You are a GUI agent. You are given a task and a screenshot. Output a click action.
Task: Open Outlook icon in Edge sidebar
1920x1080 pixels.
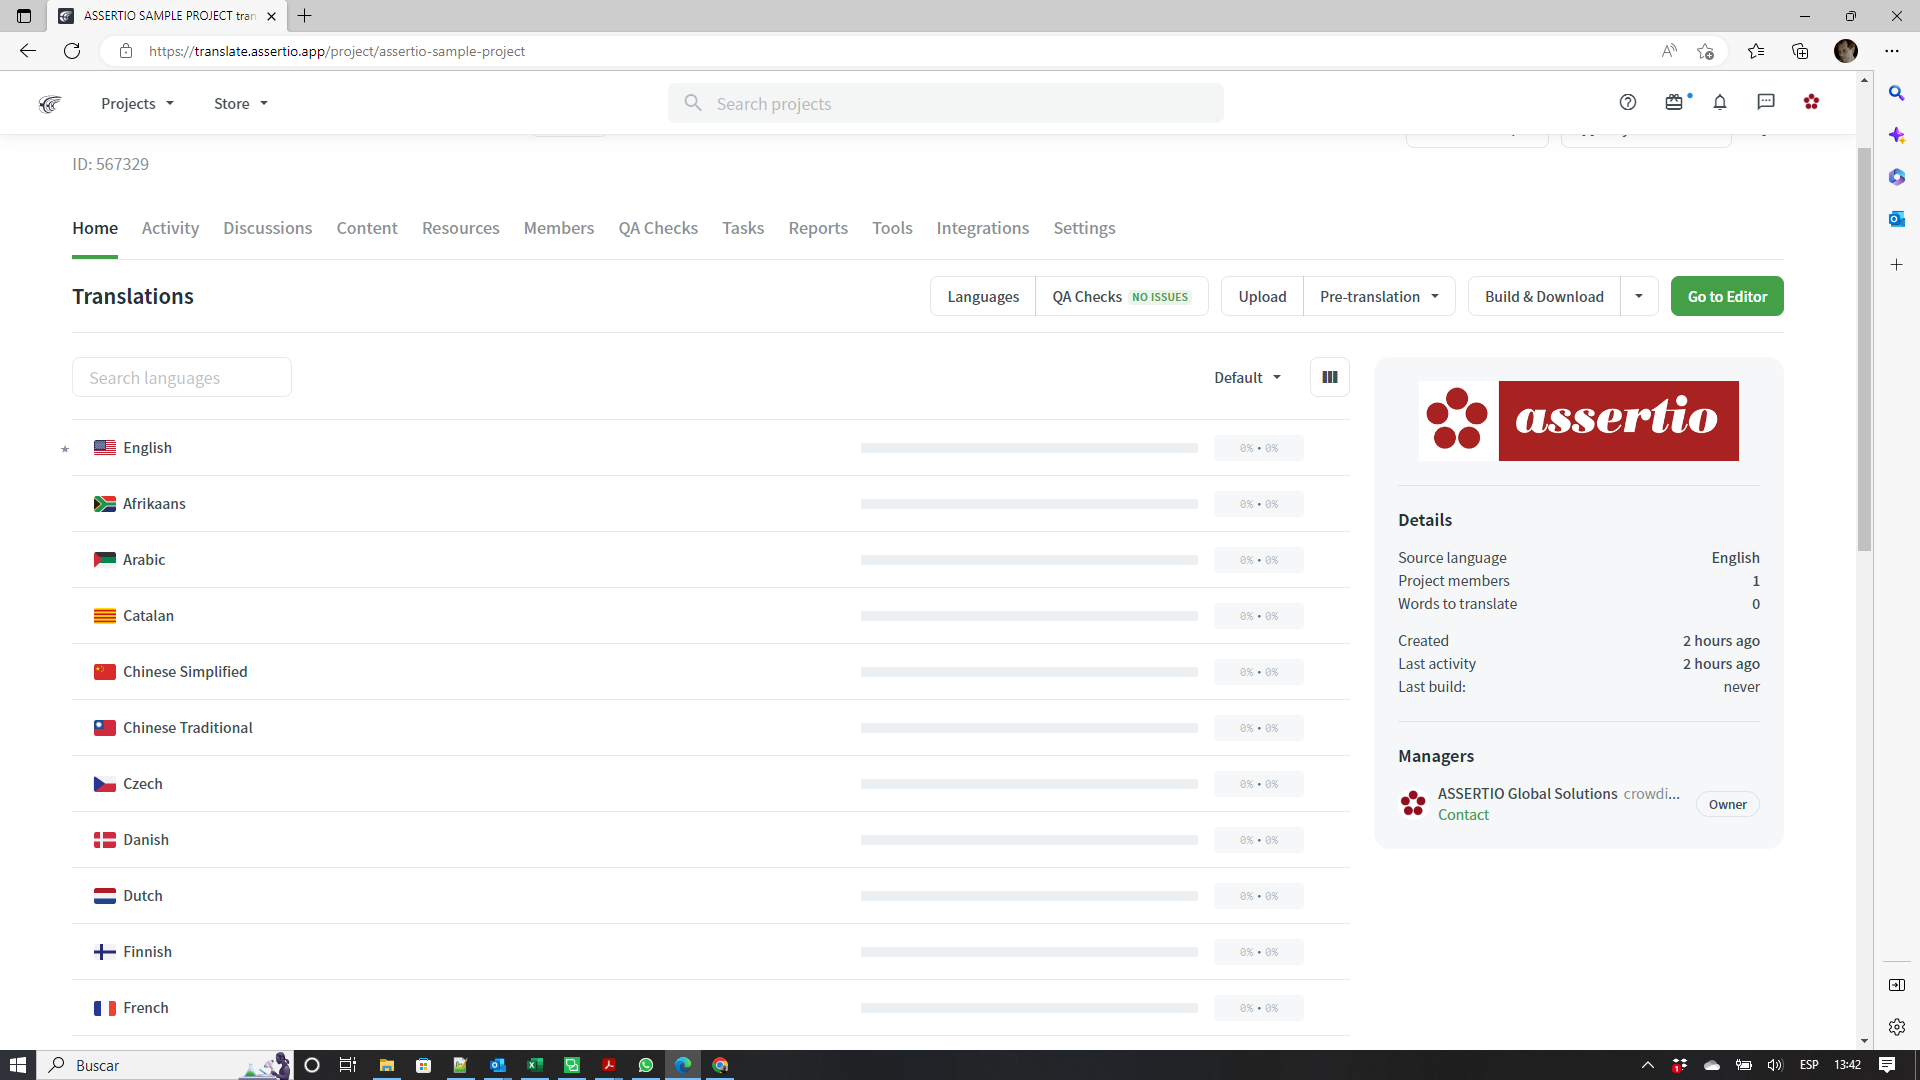point(1896,219)
